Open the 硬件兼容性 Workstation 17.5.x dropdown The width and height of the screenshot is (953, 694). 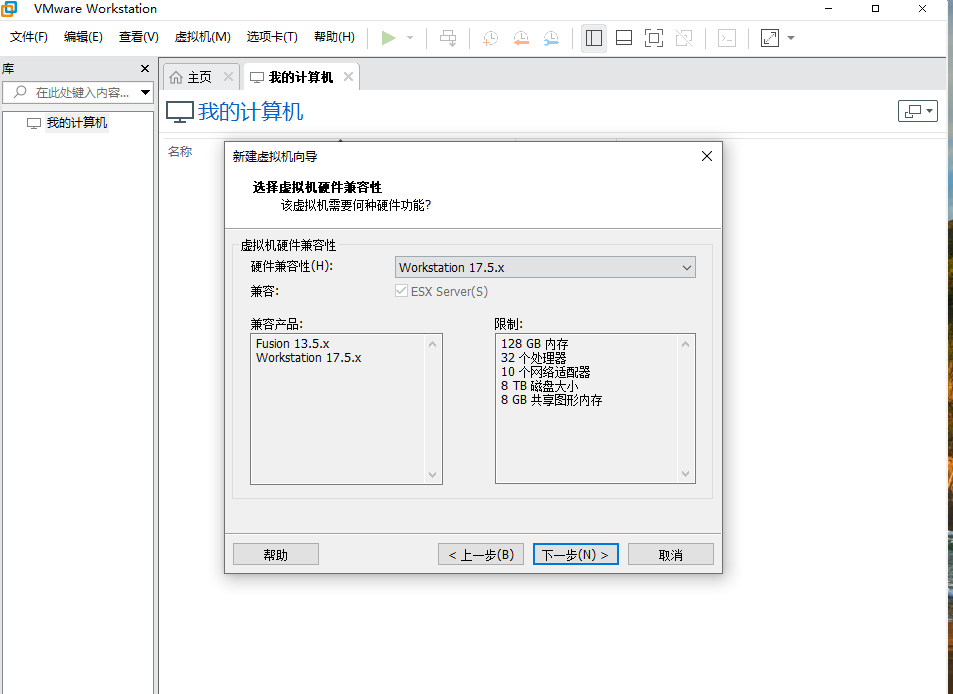pos(545,267)
